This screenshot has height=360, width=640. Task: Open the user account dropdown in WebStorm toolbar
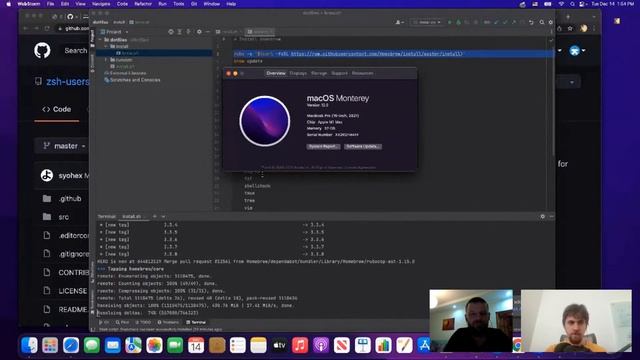[x=399, y=22]
